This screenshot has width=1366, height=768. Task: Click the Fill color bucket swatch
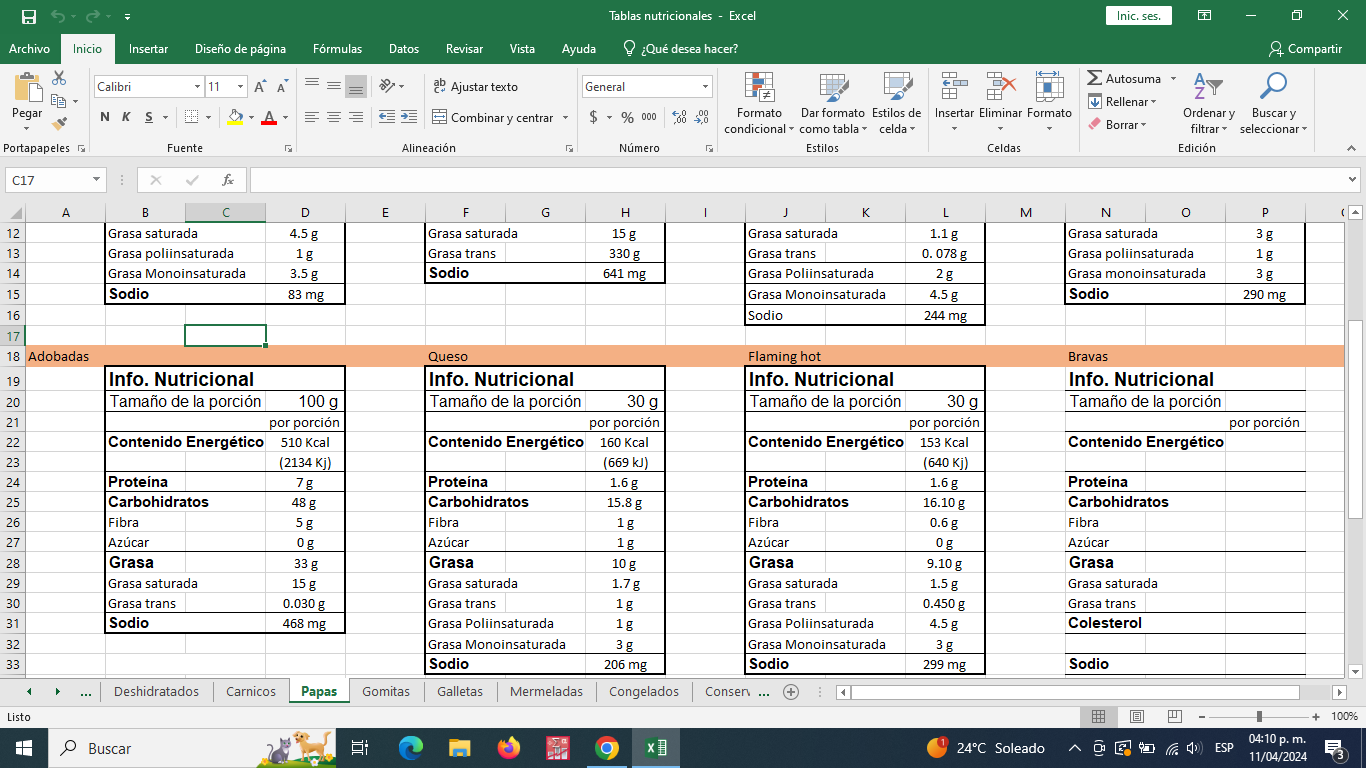[235, 117]
